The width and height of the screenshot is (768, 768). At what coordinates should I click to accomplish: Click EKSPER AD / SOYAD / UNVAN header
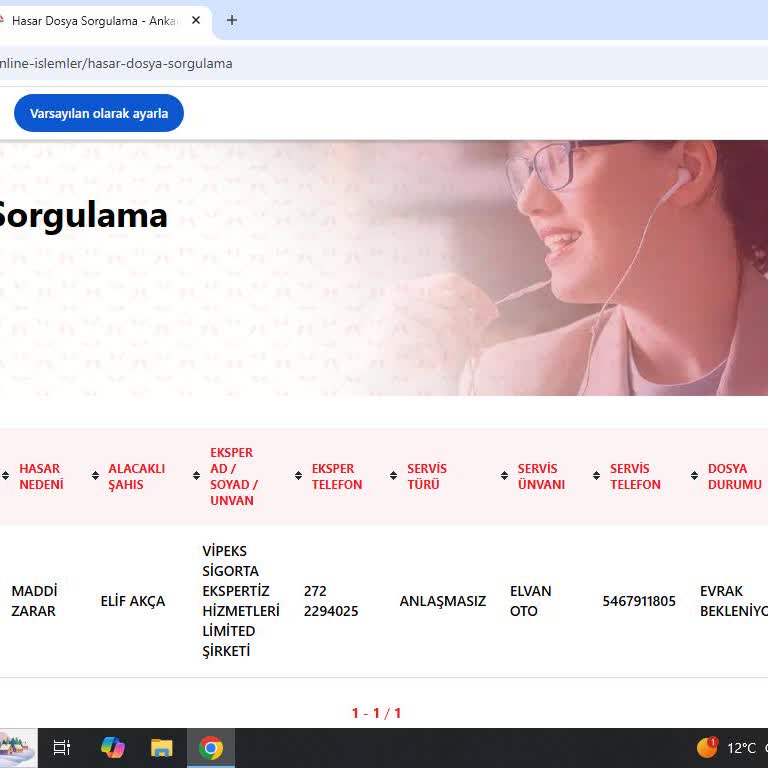click(234, 476)
